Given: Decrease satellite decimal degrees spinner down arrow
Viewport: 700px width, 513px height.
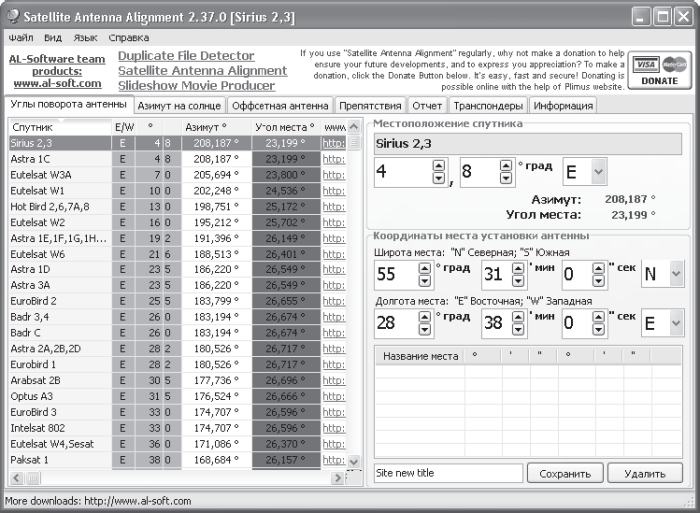Looking at the screenshot, I should click(x=505, y=178).
